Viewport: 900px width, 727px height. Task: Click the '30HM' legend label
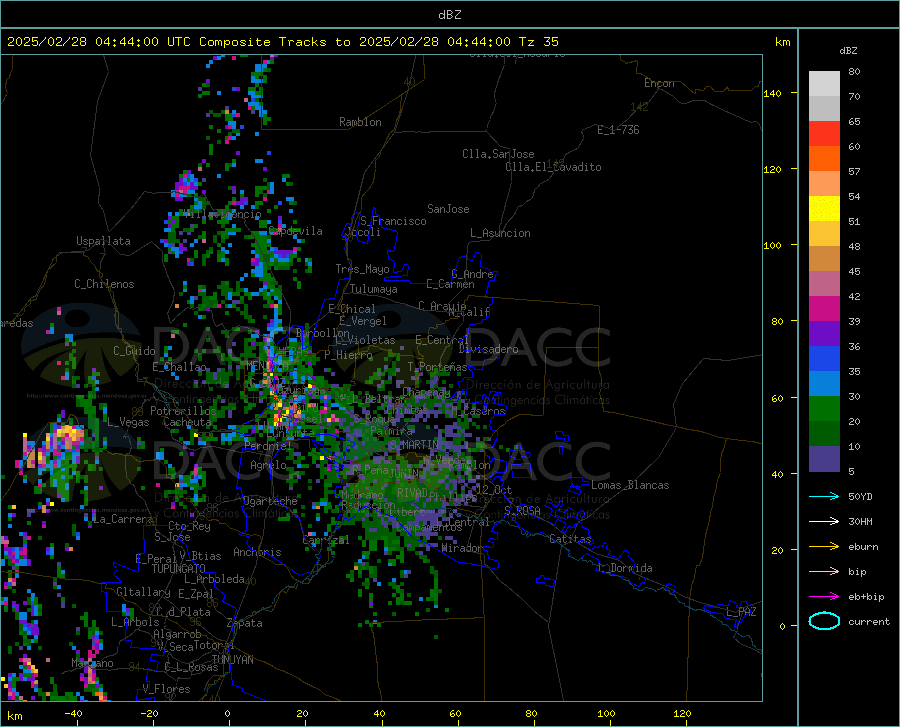pos(860,522)
